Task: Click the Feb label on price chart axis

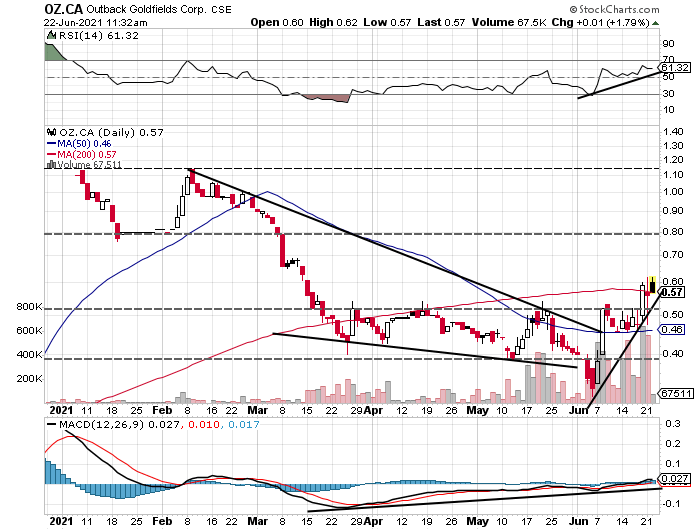Action: coord(162,410)
